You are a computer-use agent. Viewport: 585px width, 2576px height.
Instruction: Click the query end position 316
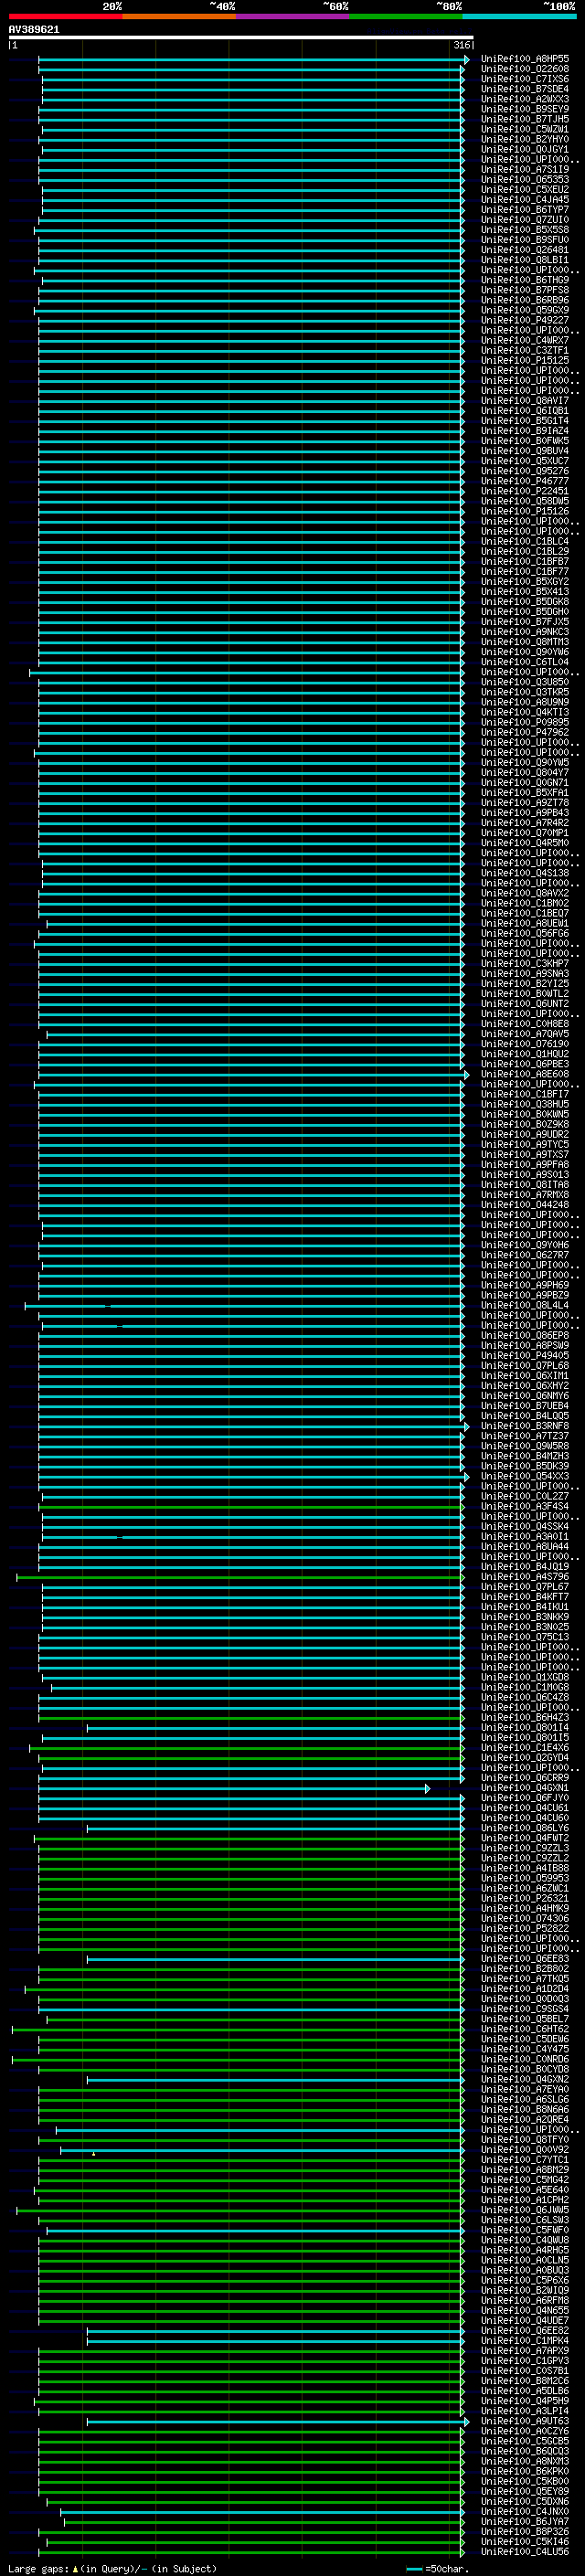pyautogui.click(x=461, y=45)
